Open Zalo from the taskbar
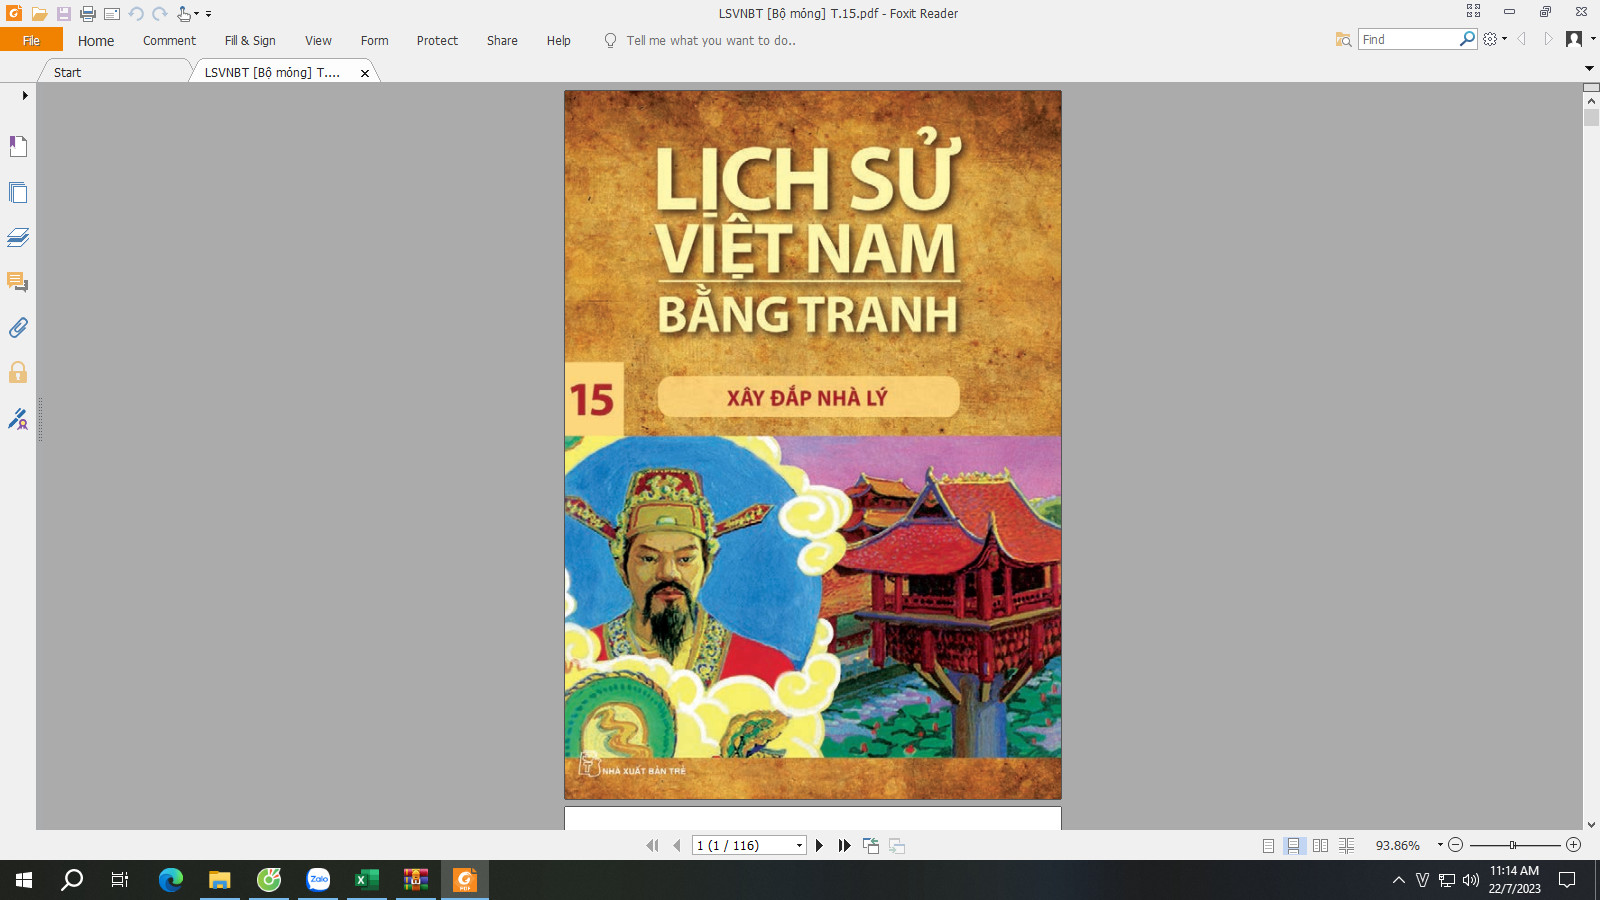 (318, 880)
